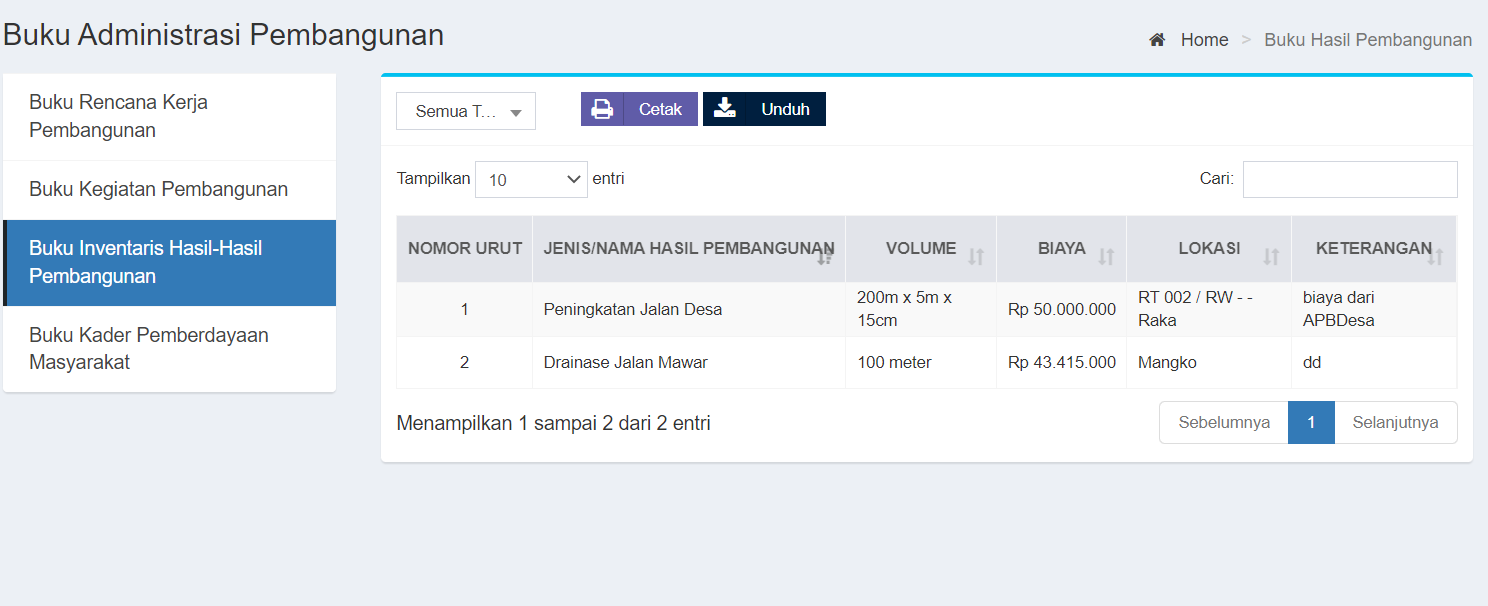Click the Home icon in the breadcrumb

1157,39
